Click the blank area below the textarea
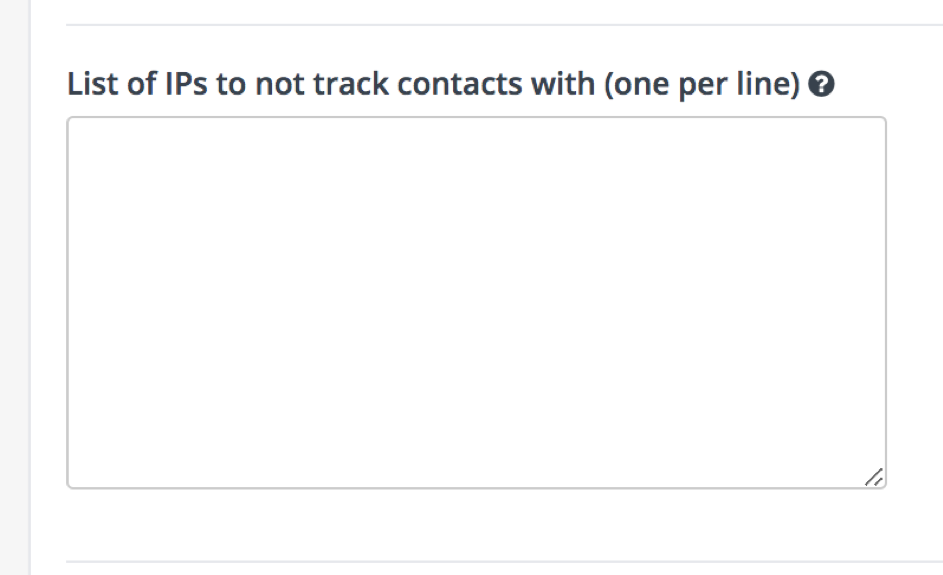 (476, 524)
